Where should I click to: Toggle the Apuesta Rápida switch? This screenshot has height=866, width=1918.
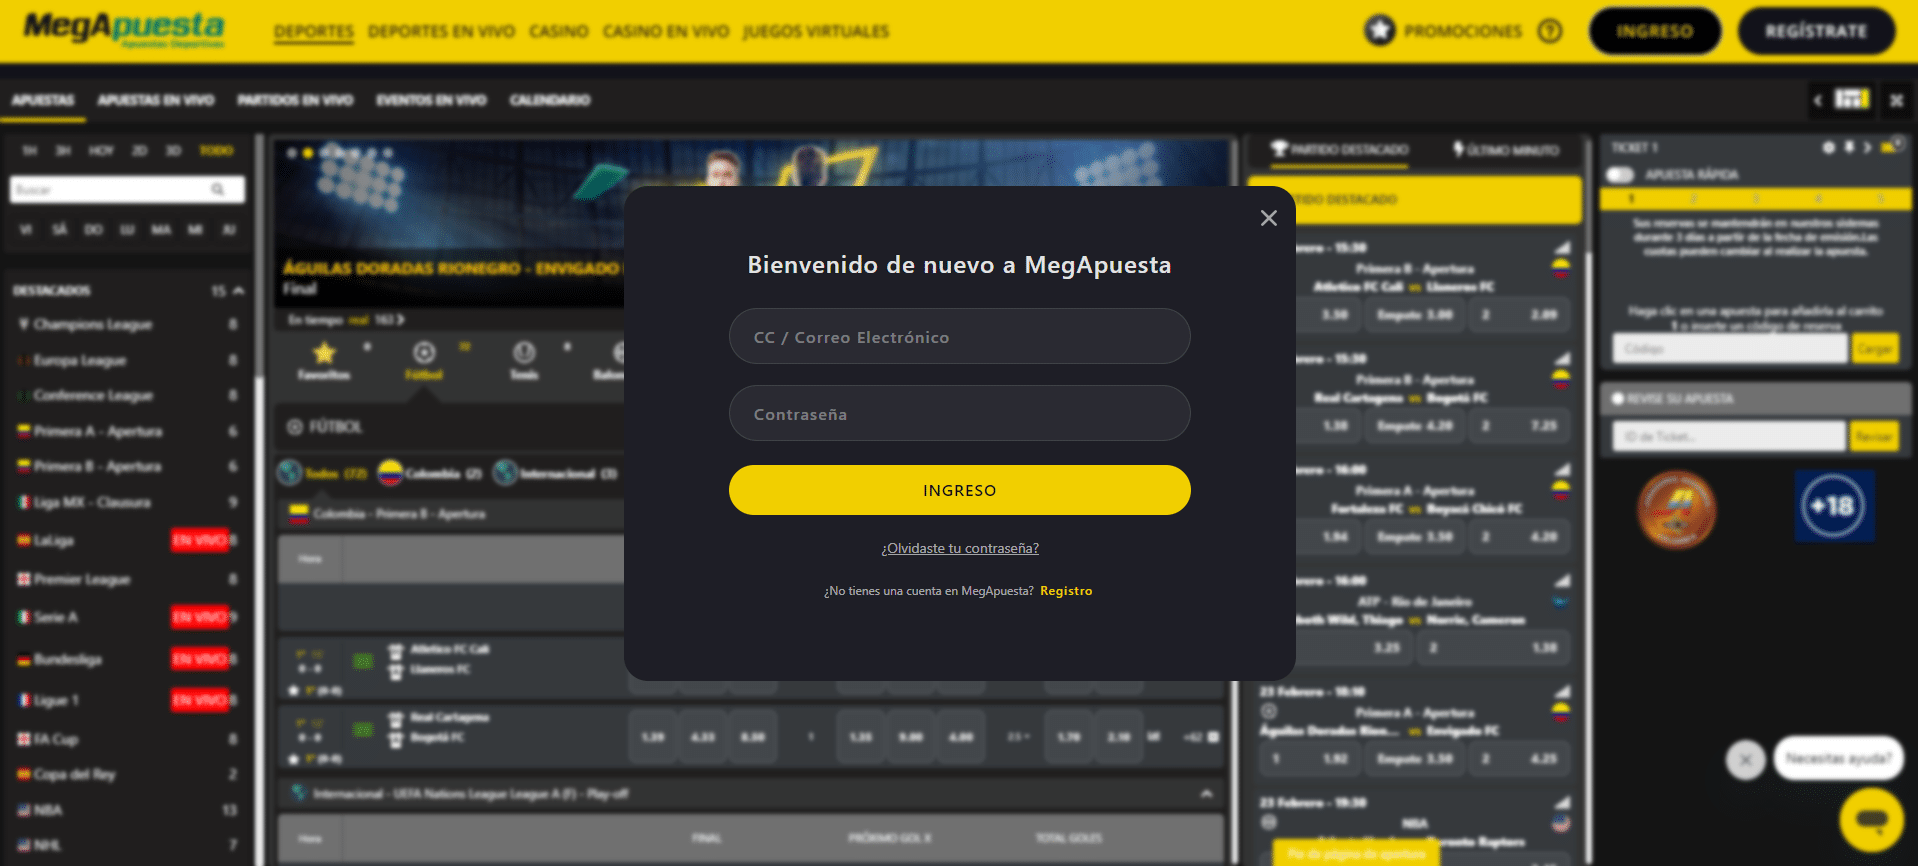click(1620, 174)
